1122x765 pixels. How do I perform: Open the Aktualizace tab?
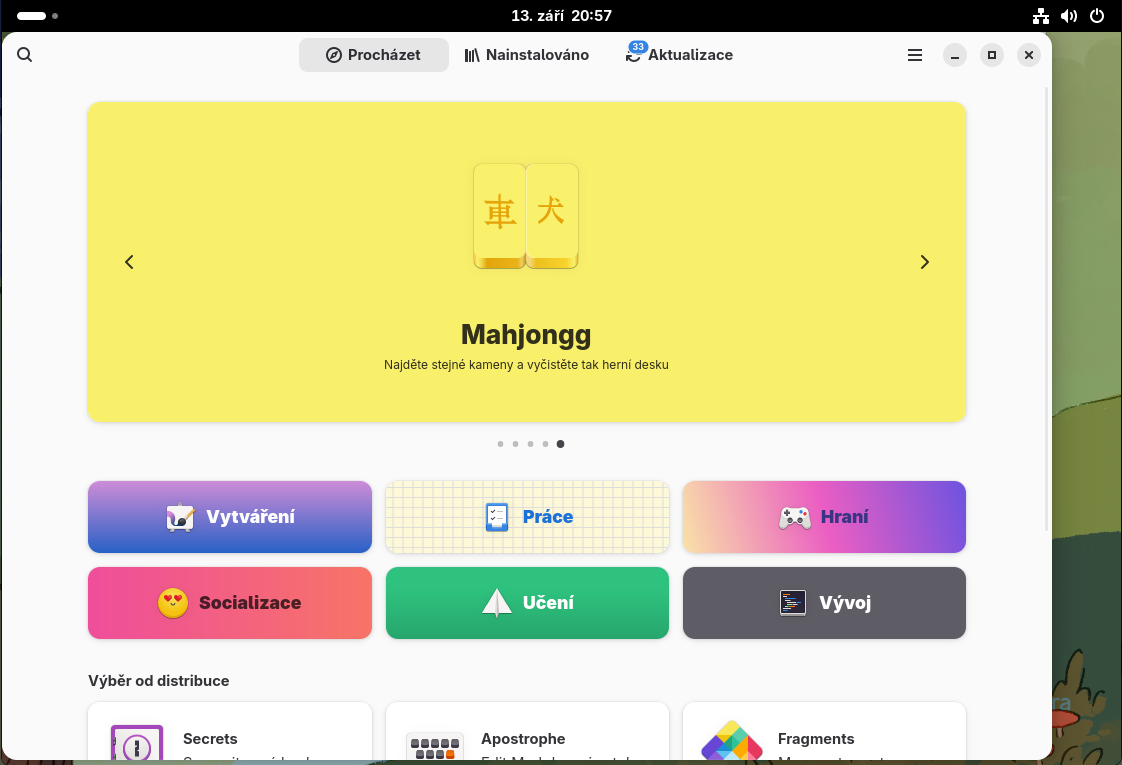679,55
